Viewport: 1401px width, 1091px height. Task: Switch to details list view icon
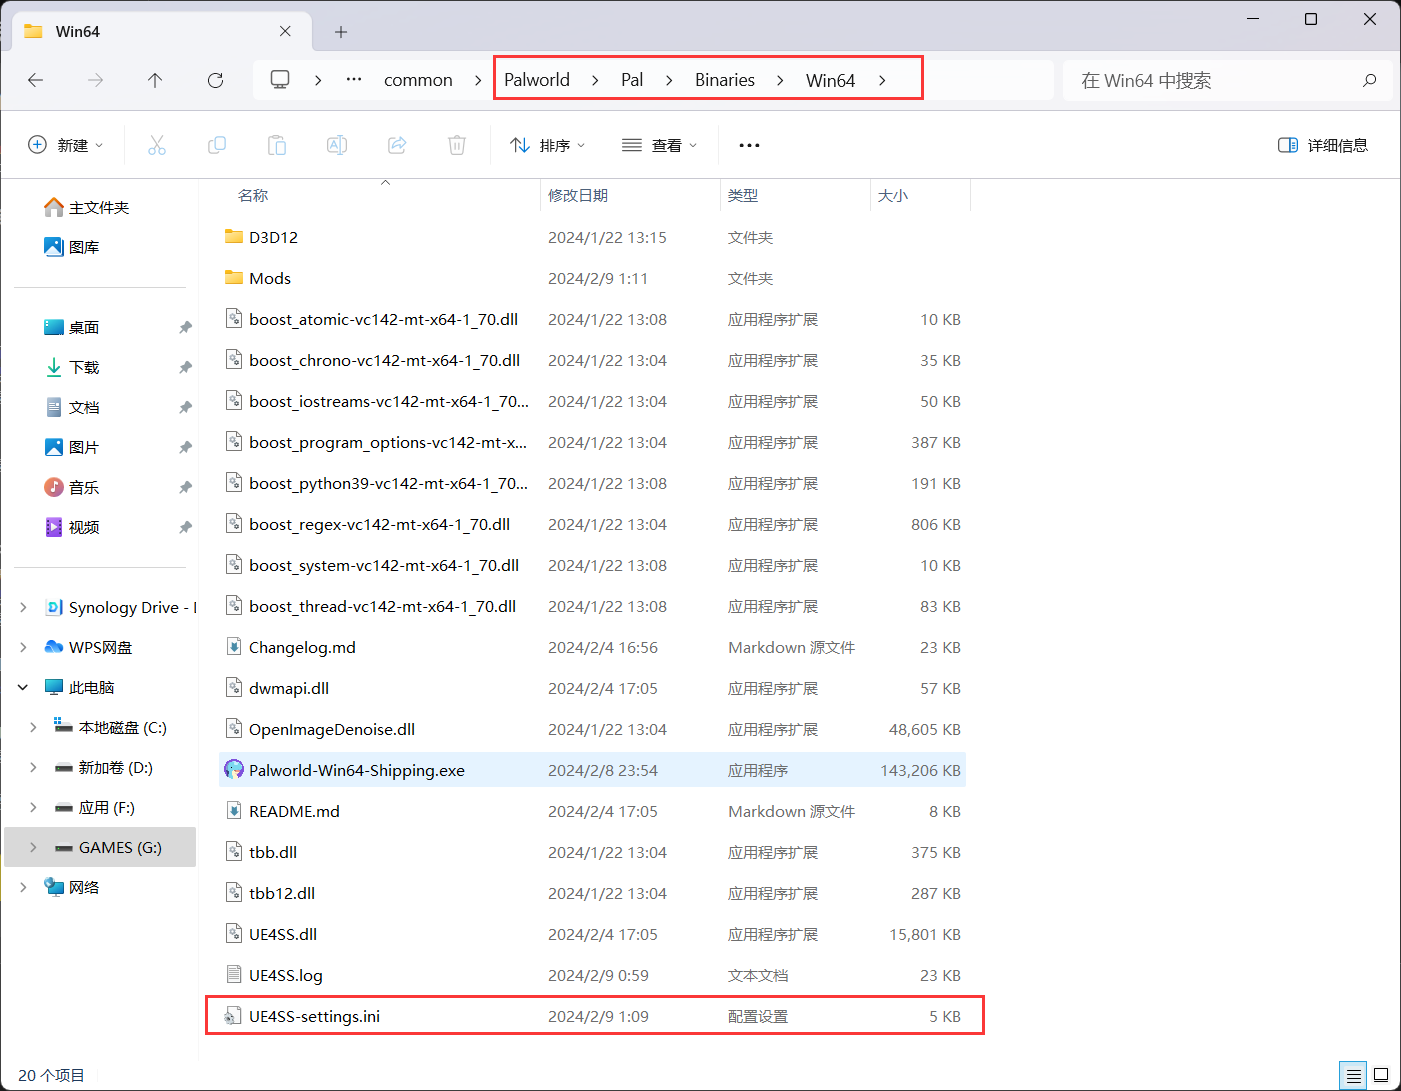click(x=1354, y=1076)
